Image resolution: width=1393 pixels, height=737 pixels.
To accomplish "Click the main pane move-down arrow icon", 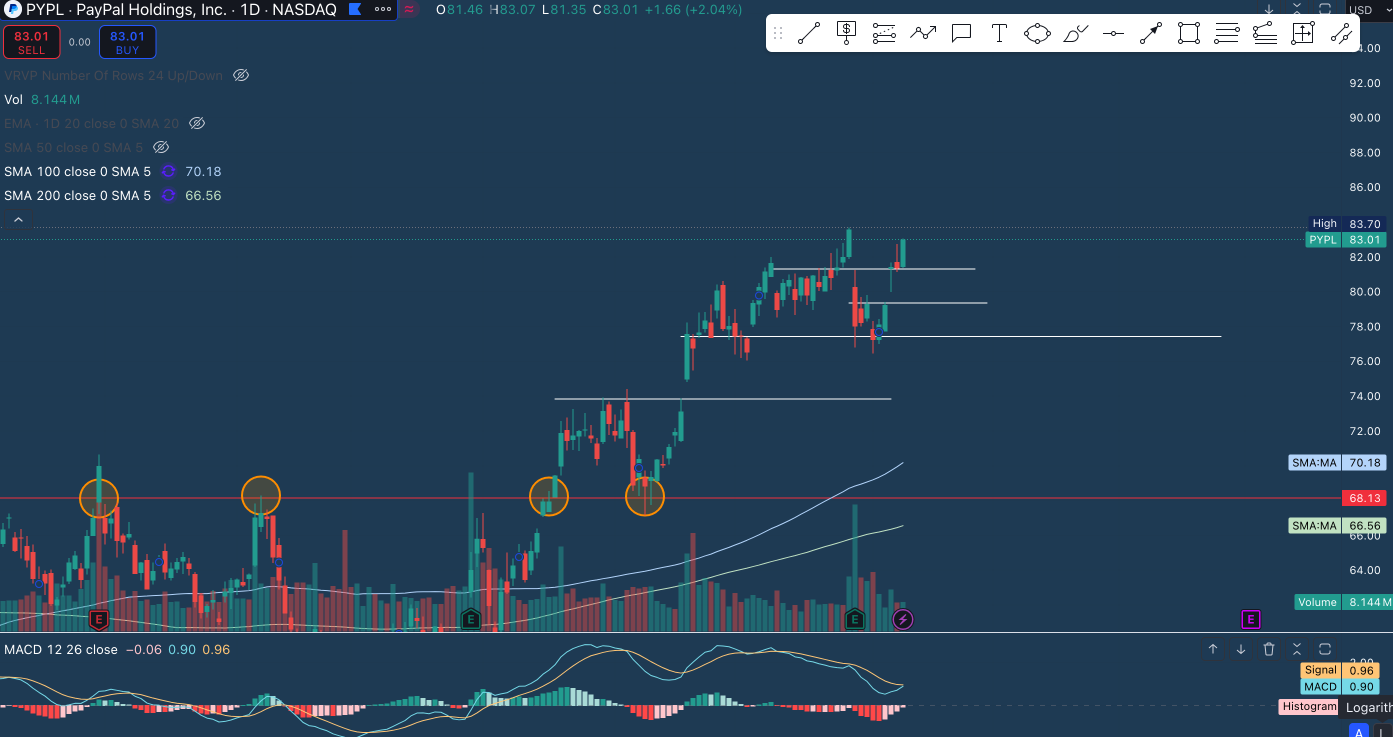I will pyautogui.click(x=1269, y=9).
